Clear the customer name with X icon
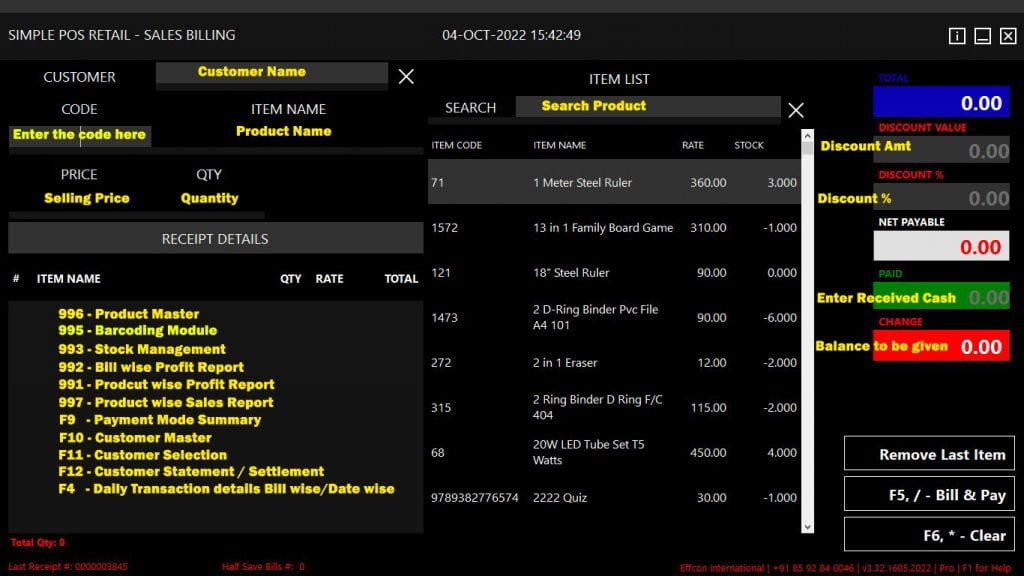Screen dimensions: 1024x576 406,76
